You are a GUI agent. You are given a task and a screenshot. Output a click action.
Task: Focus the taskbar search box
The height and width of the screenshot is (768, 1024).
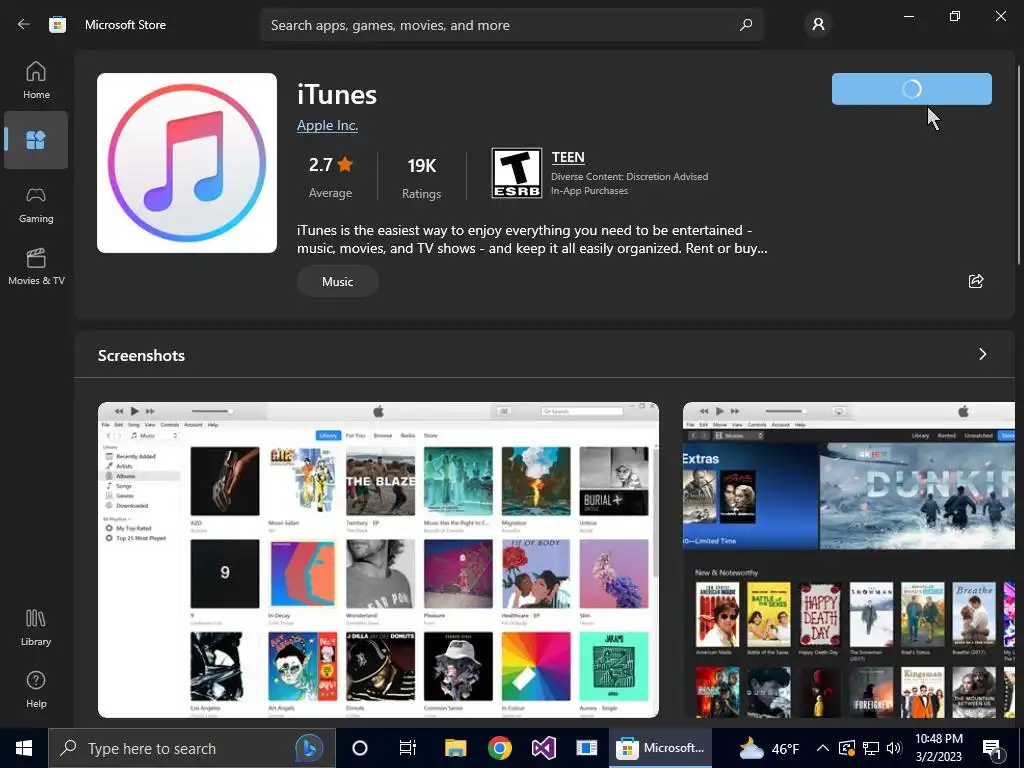[x=191, y=748]
